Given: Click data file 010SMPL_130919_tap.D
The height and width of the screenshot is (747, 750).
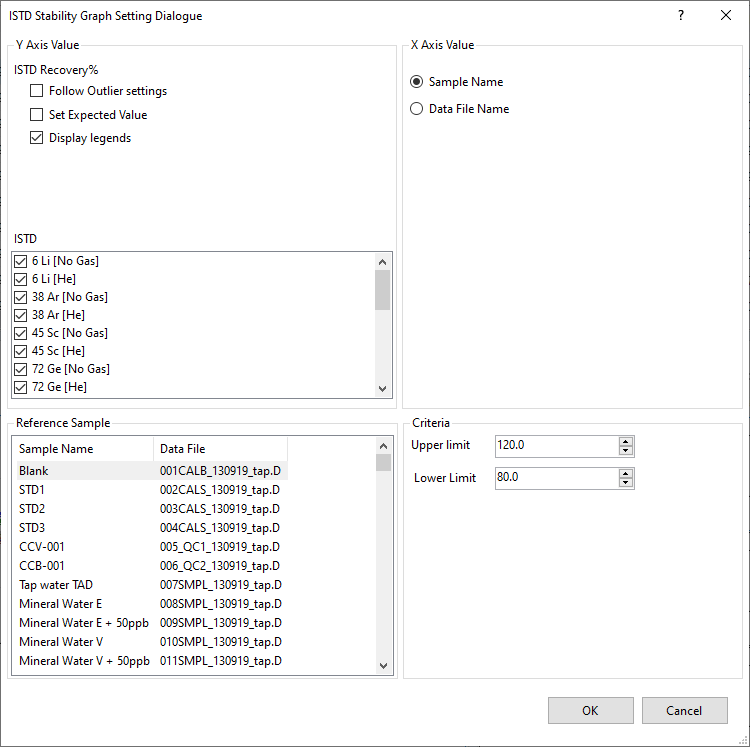Looking at the screenshot, I should coord(221,642).
